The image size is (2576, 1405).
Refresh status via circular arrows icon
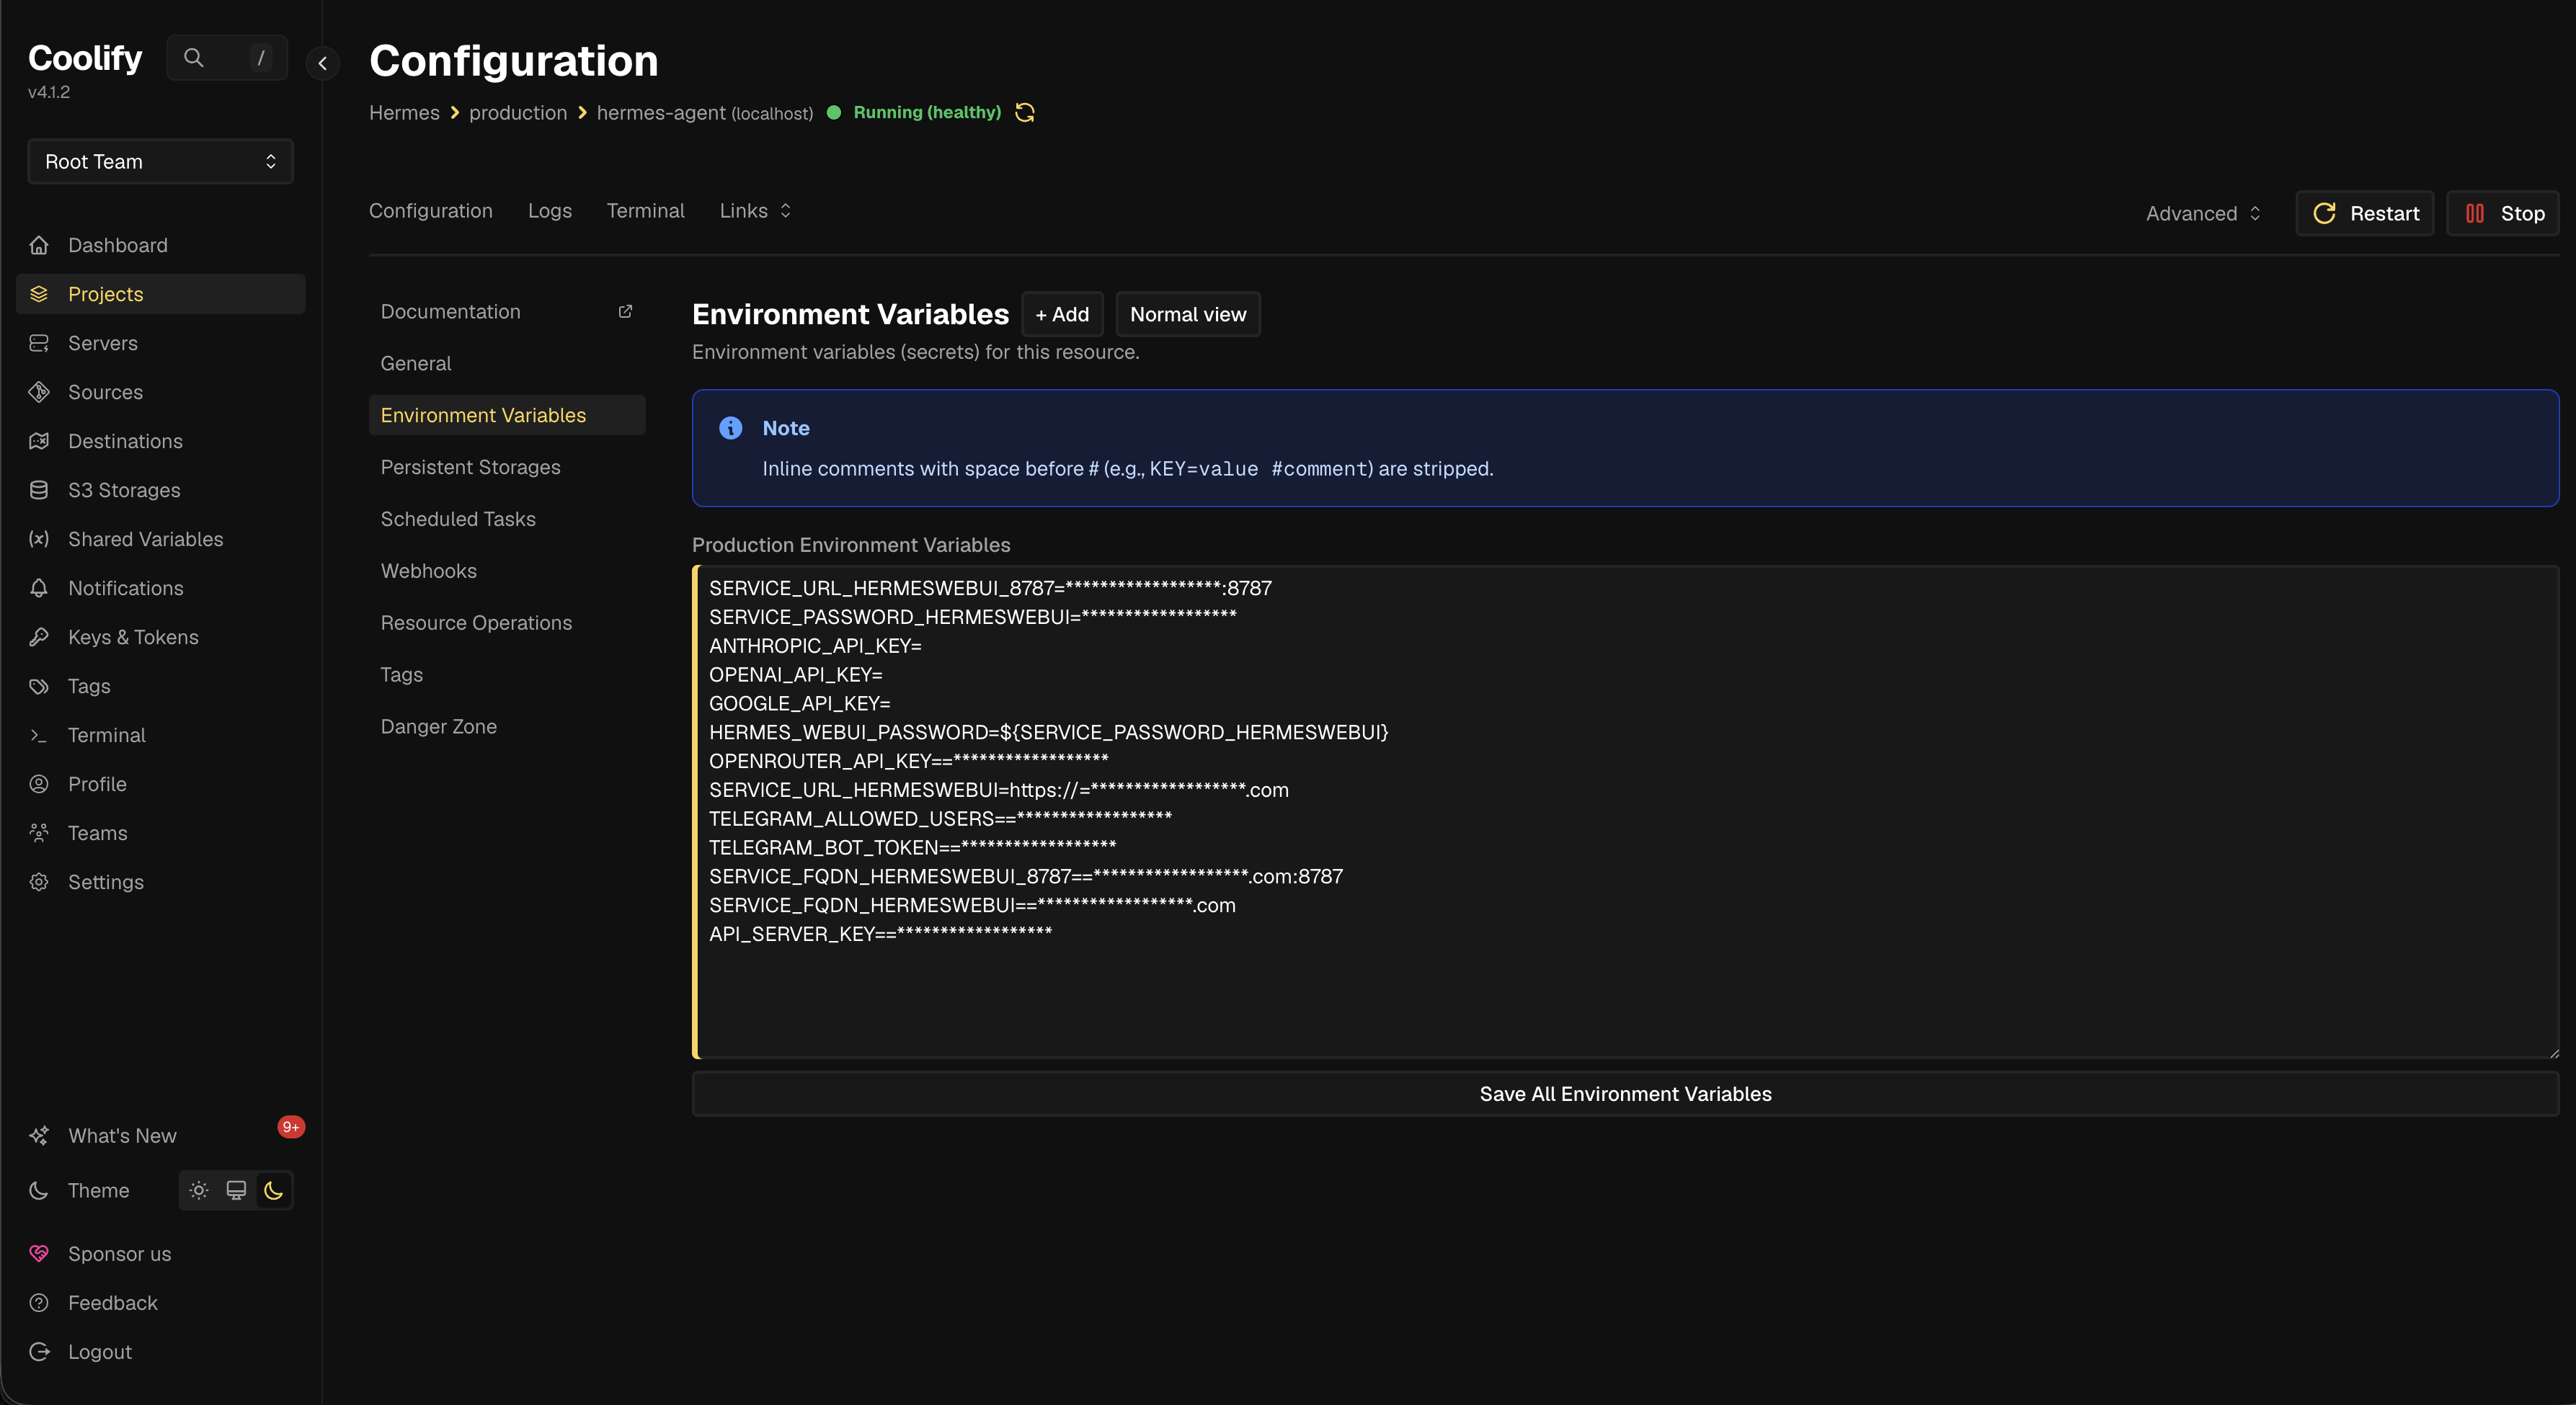[x=1025, y=112]
